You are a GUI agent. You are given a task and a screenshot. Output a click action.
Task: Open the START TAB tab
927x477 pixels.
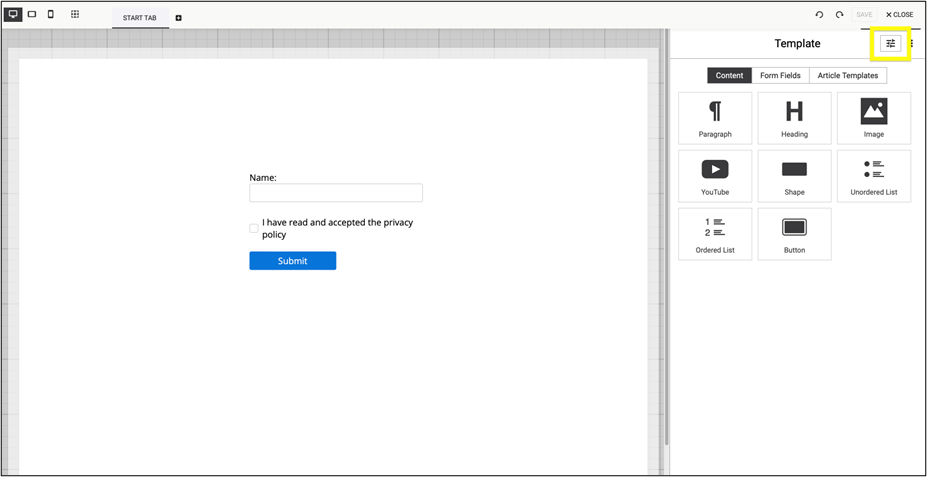[x=140, y=18]
